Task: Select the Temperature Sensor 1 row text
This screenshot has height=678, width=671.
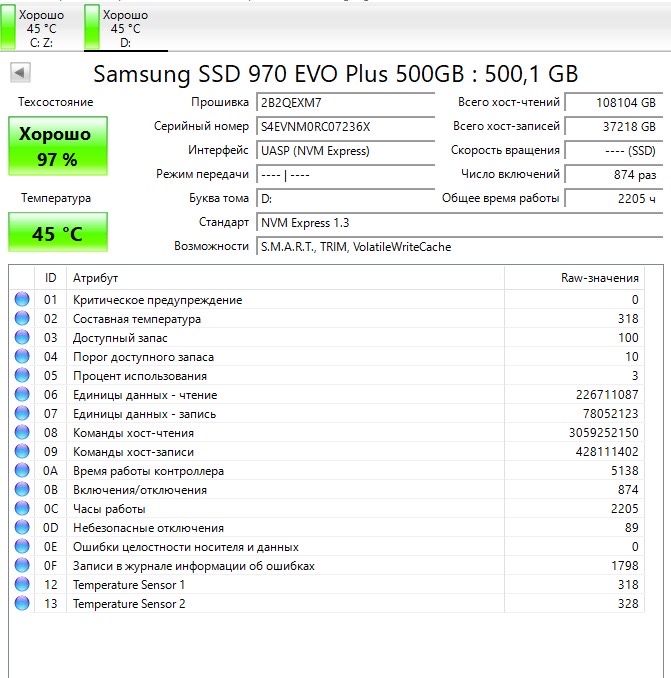Action: (x=129, y=585)
